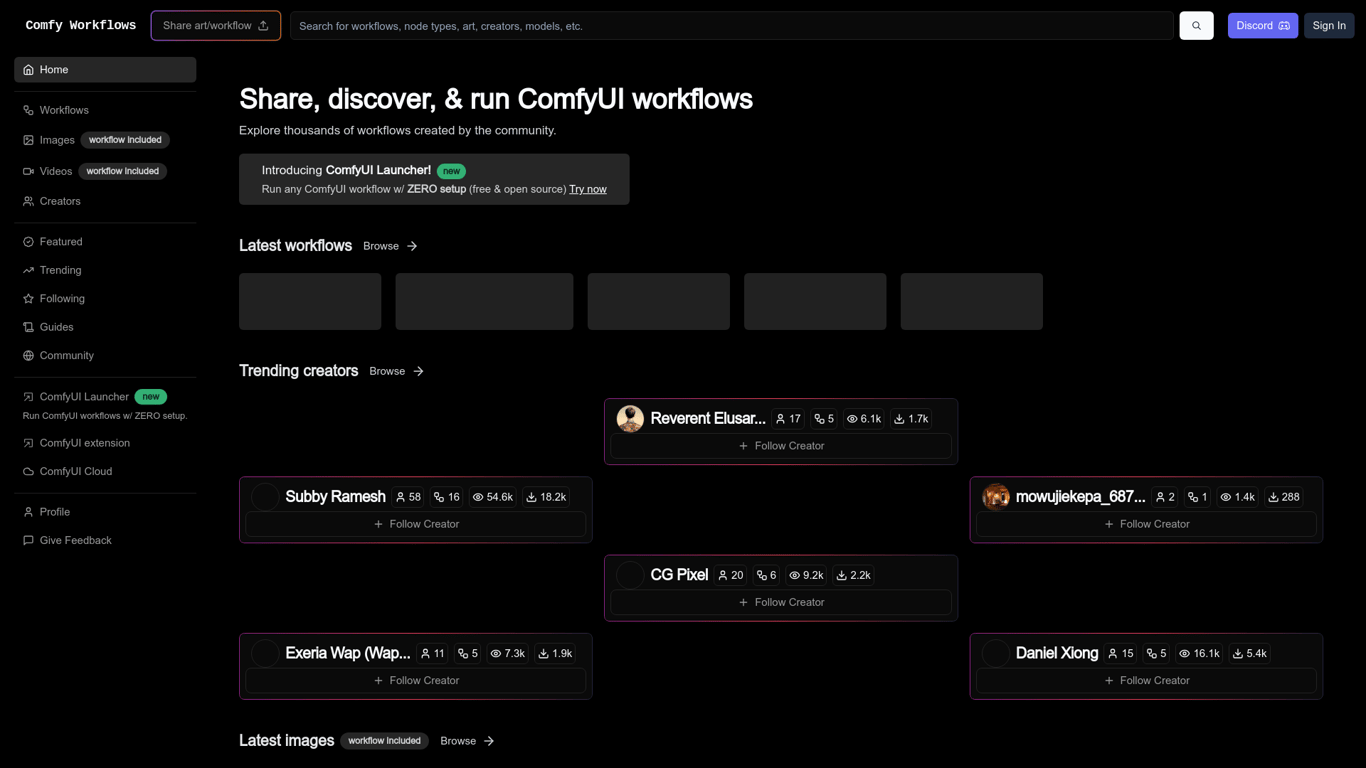The image size is (1366, 768).
Task: Open the Give Feedback panel
Action: pos(75,540)
